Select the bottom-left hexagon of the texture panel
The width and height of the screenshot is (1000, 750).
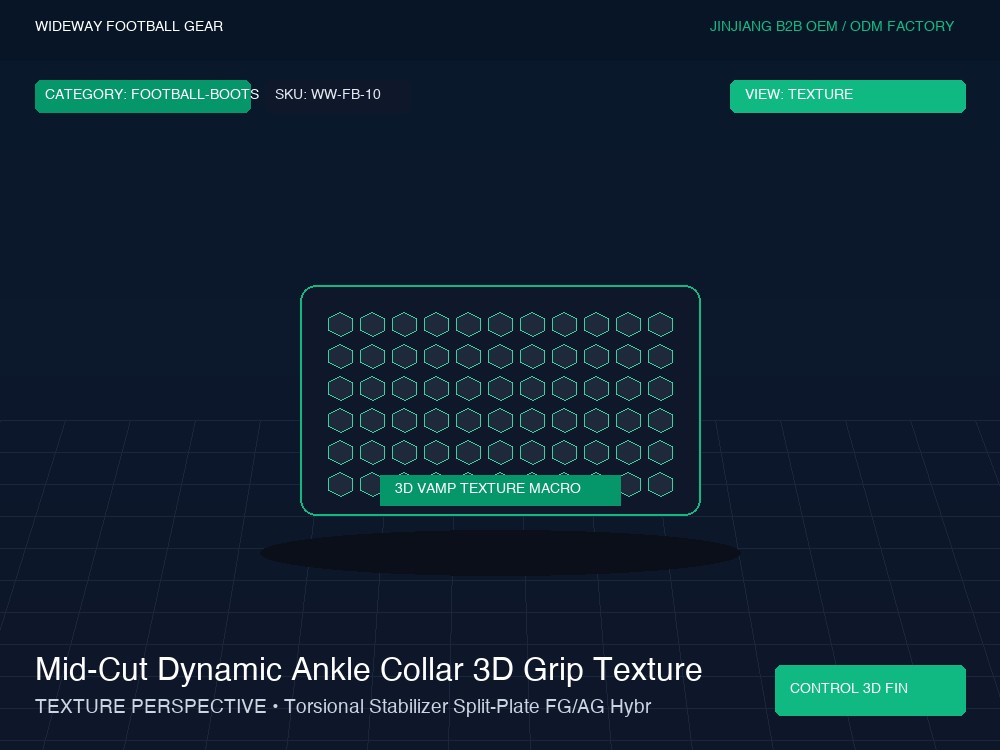pyautogui.click(x=341, y=485)
